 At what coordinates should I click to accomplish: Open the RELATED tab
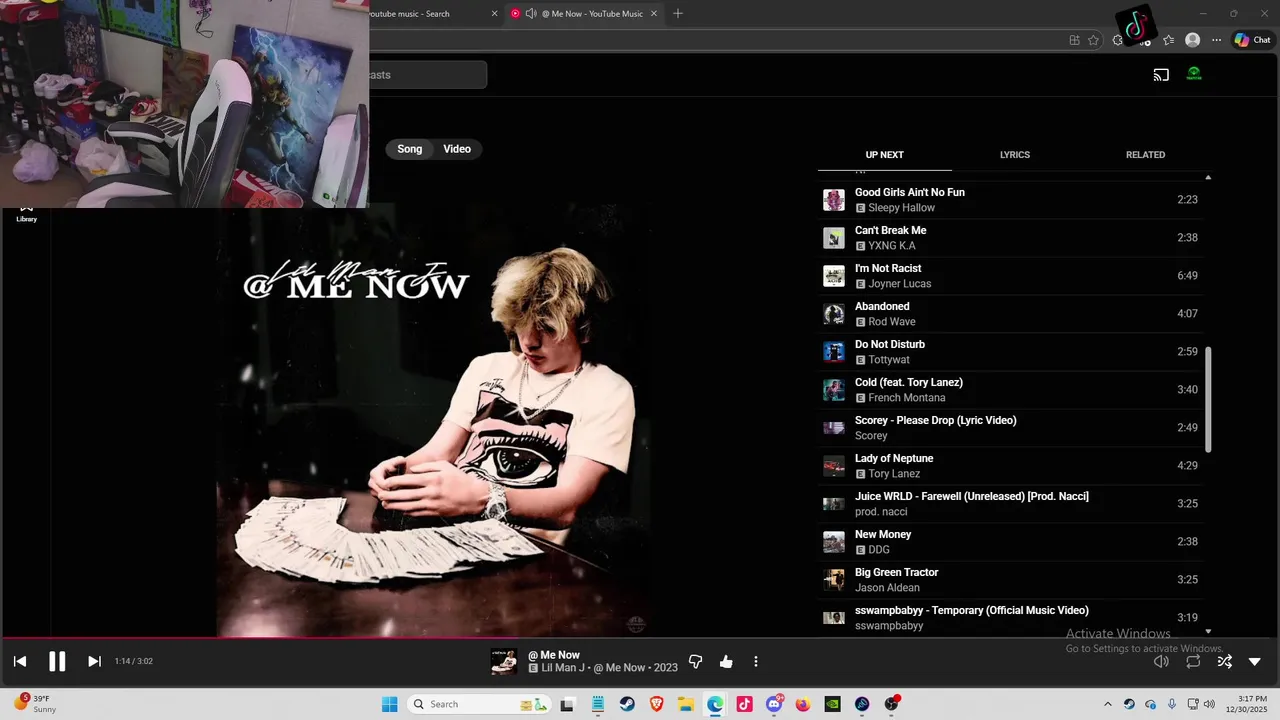coord(1145,155)
